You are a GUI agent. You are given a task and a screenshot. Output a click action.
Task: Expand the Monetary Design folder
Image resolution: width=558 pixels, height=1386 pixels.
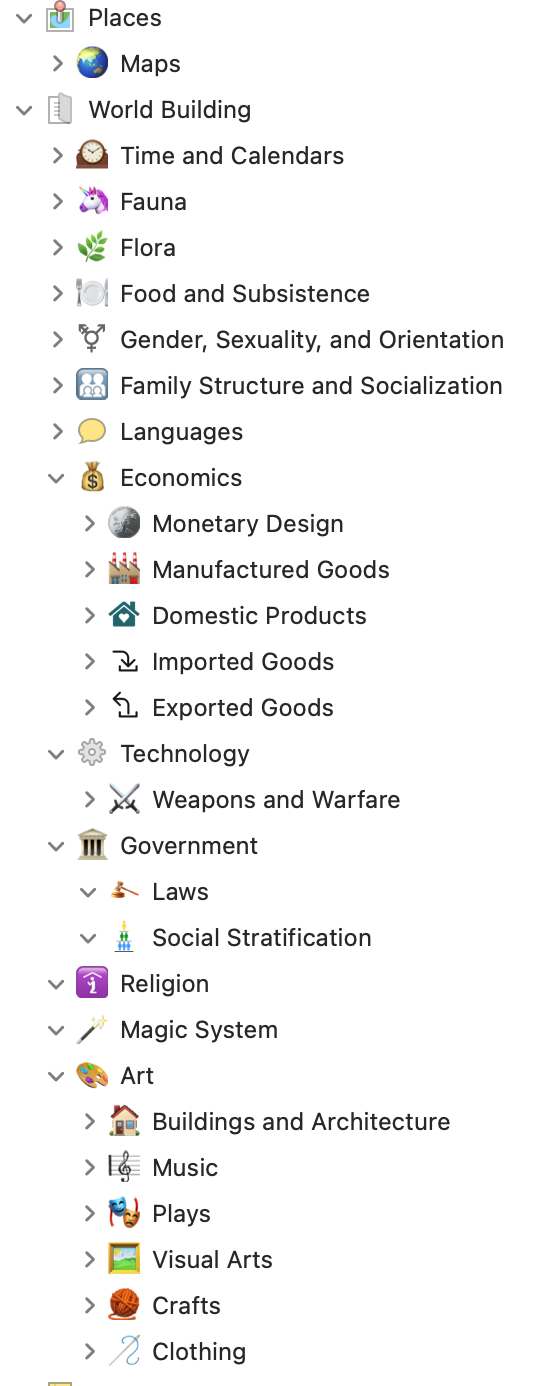coord(89,524)
